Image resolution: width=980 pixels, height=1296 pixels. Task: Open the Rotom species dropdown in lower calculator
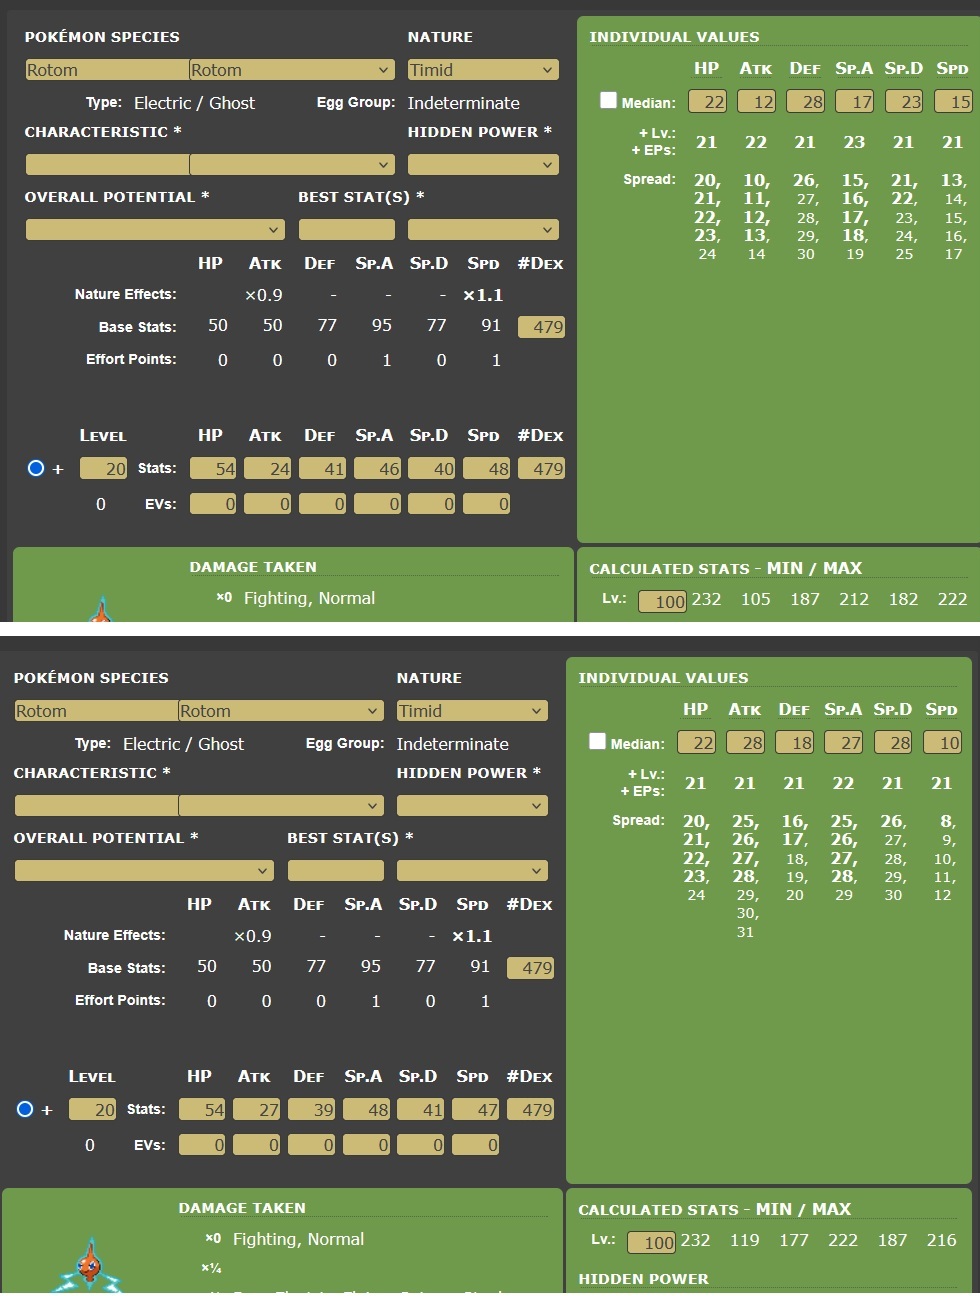coord(281,711)
